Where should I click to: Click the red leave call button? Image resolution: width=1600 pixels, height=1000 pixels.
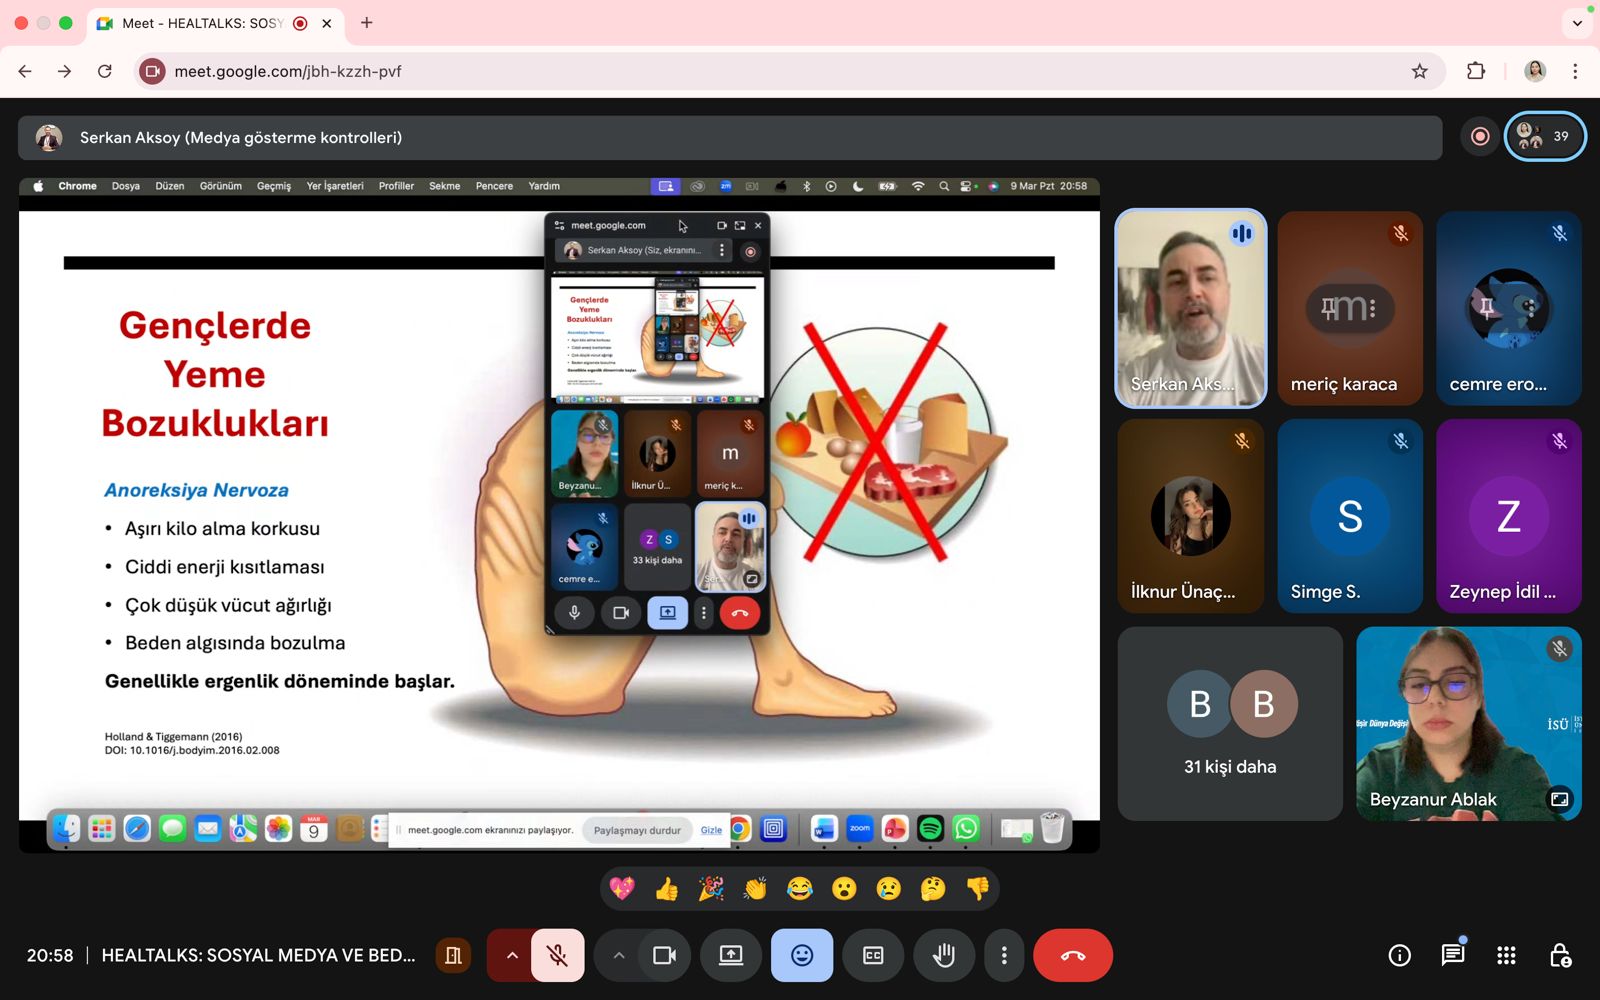(x=1072, y=955)
